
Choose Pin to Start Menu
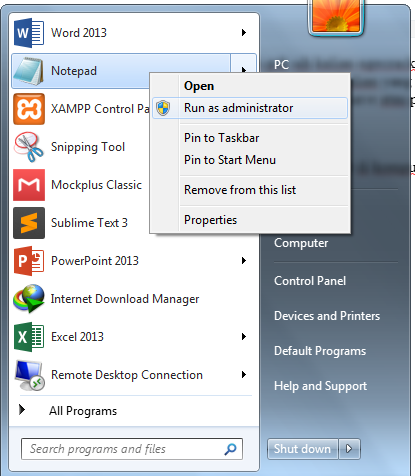pyautogui.click(x=250, y=160)
